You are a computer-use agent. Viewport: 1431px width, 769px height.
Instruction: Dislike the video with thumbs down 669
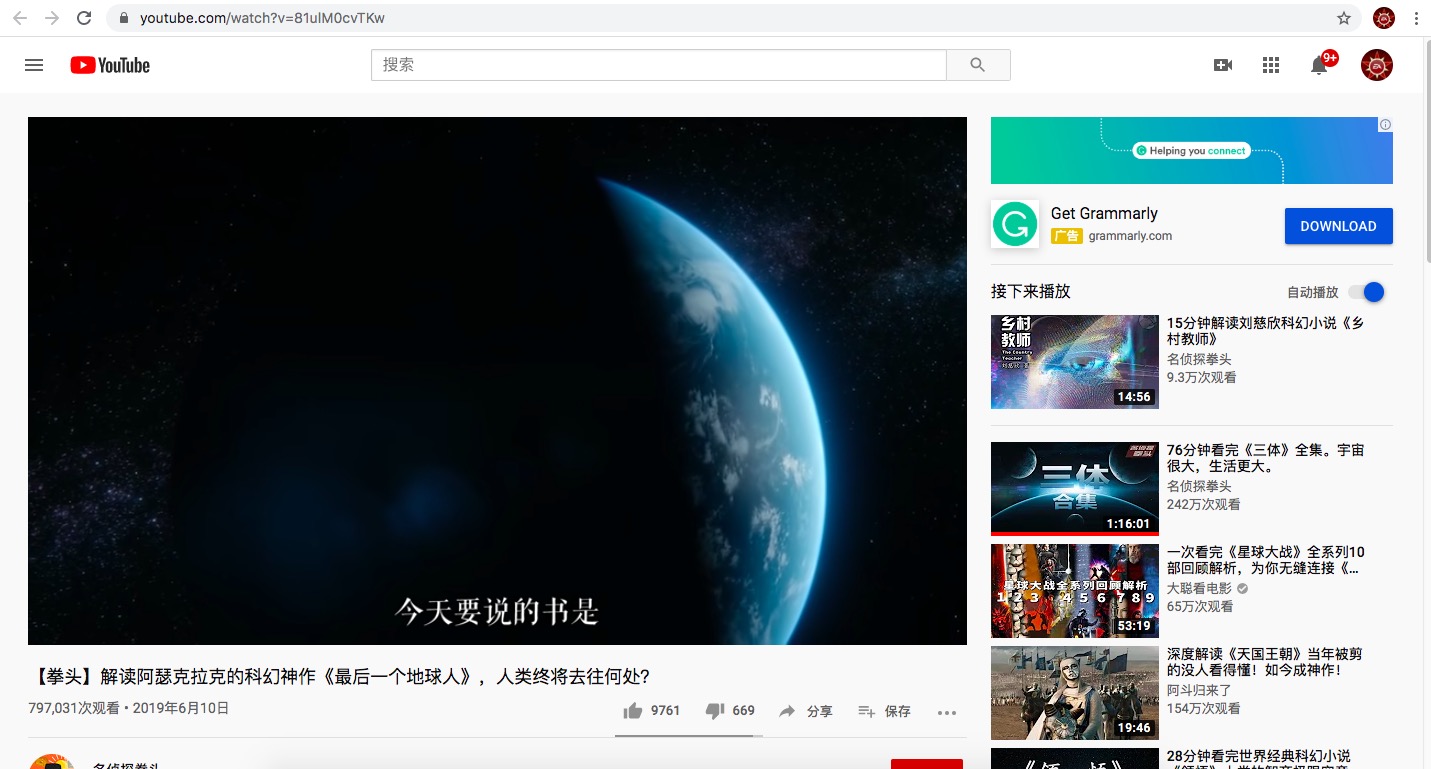[730, 711]
